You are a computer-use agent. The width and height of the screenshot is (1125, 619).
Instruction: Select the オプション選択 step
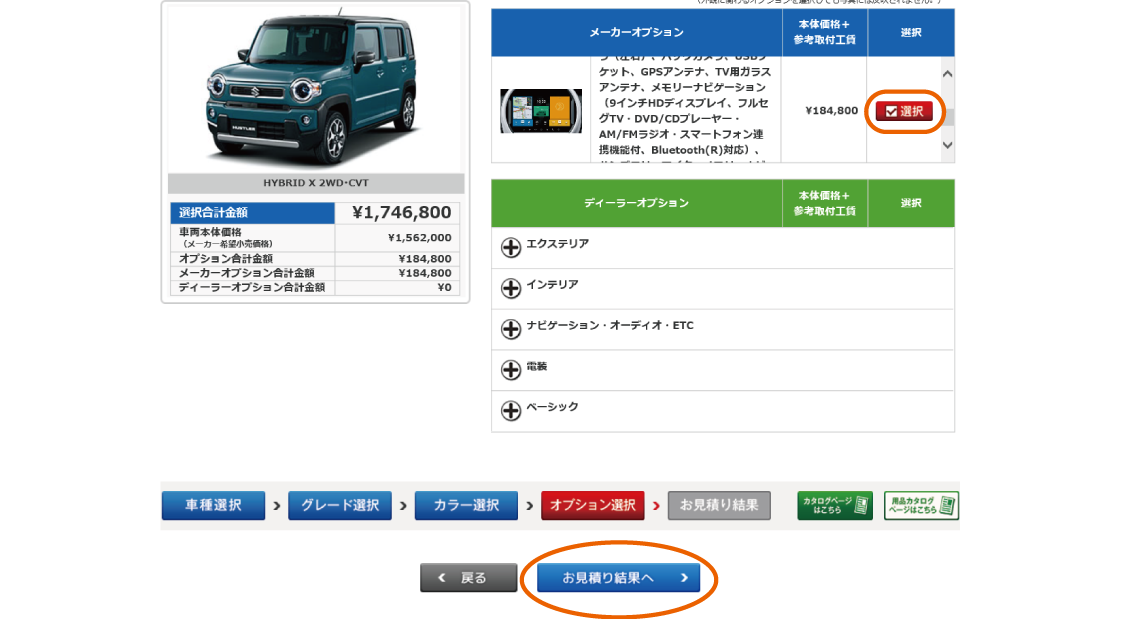point(593,505)
